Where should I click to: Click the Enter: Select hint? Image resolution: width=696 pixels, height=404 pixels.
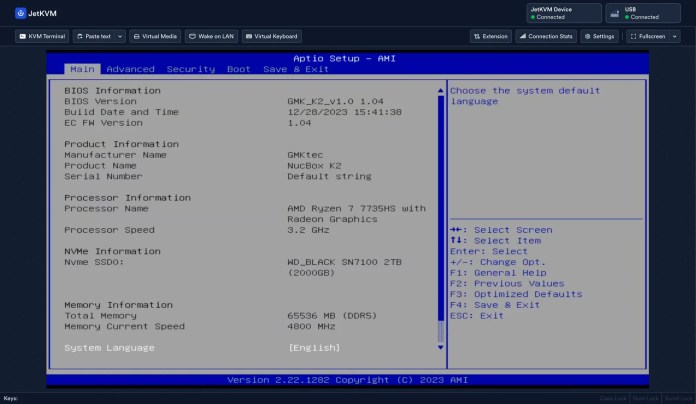pos(489,251)
